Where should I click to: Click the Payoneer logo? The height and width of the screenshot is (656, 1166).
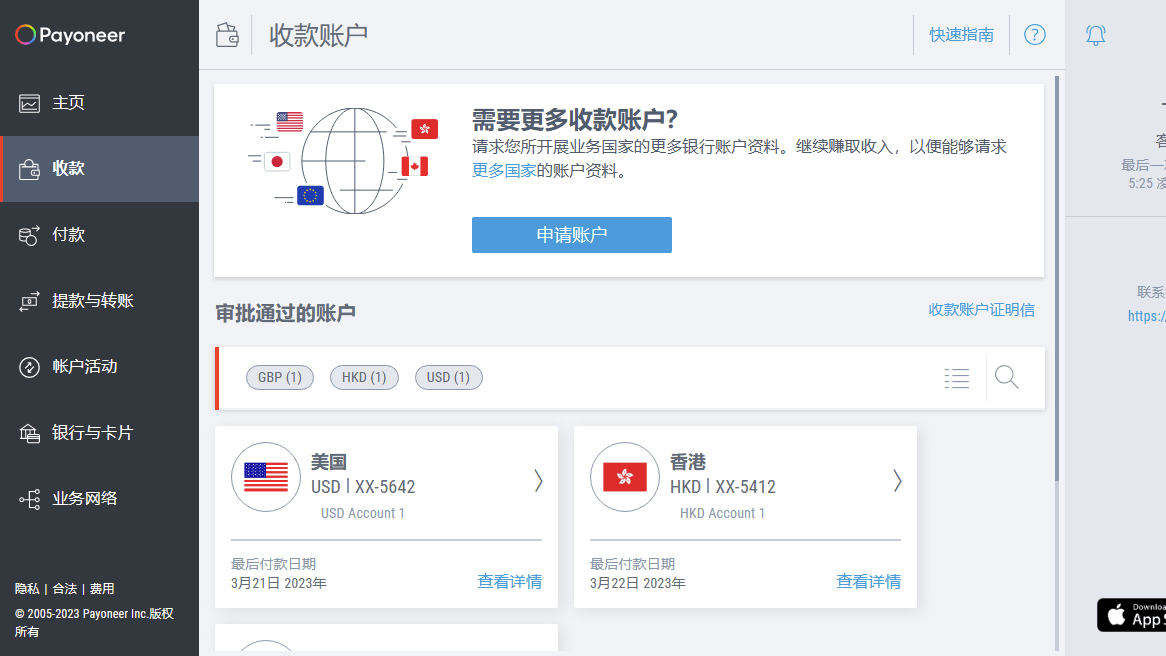70,35
